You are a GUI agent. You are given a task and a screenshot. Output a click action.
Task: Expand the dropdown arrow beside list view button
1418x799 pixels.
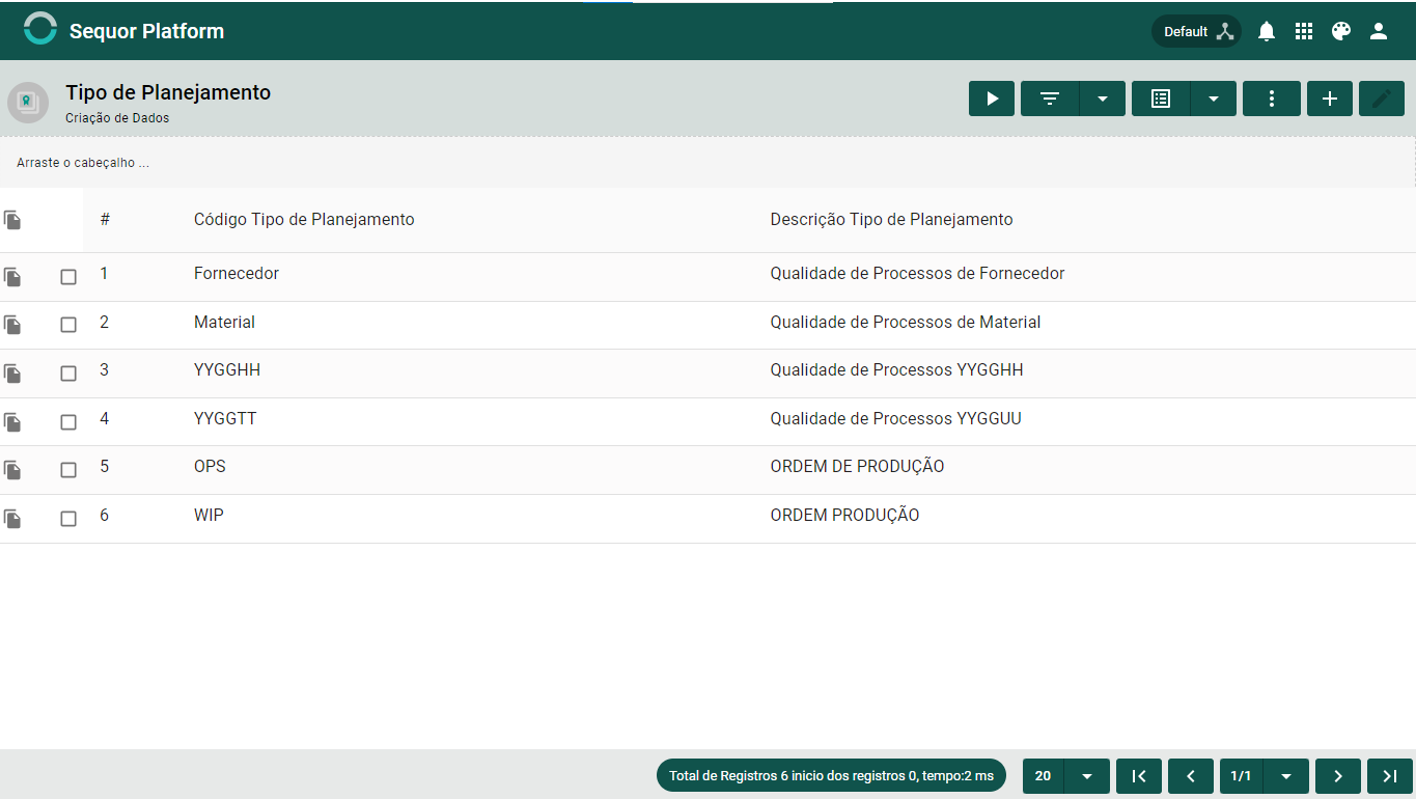coord(1214,99)
